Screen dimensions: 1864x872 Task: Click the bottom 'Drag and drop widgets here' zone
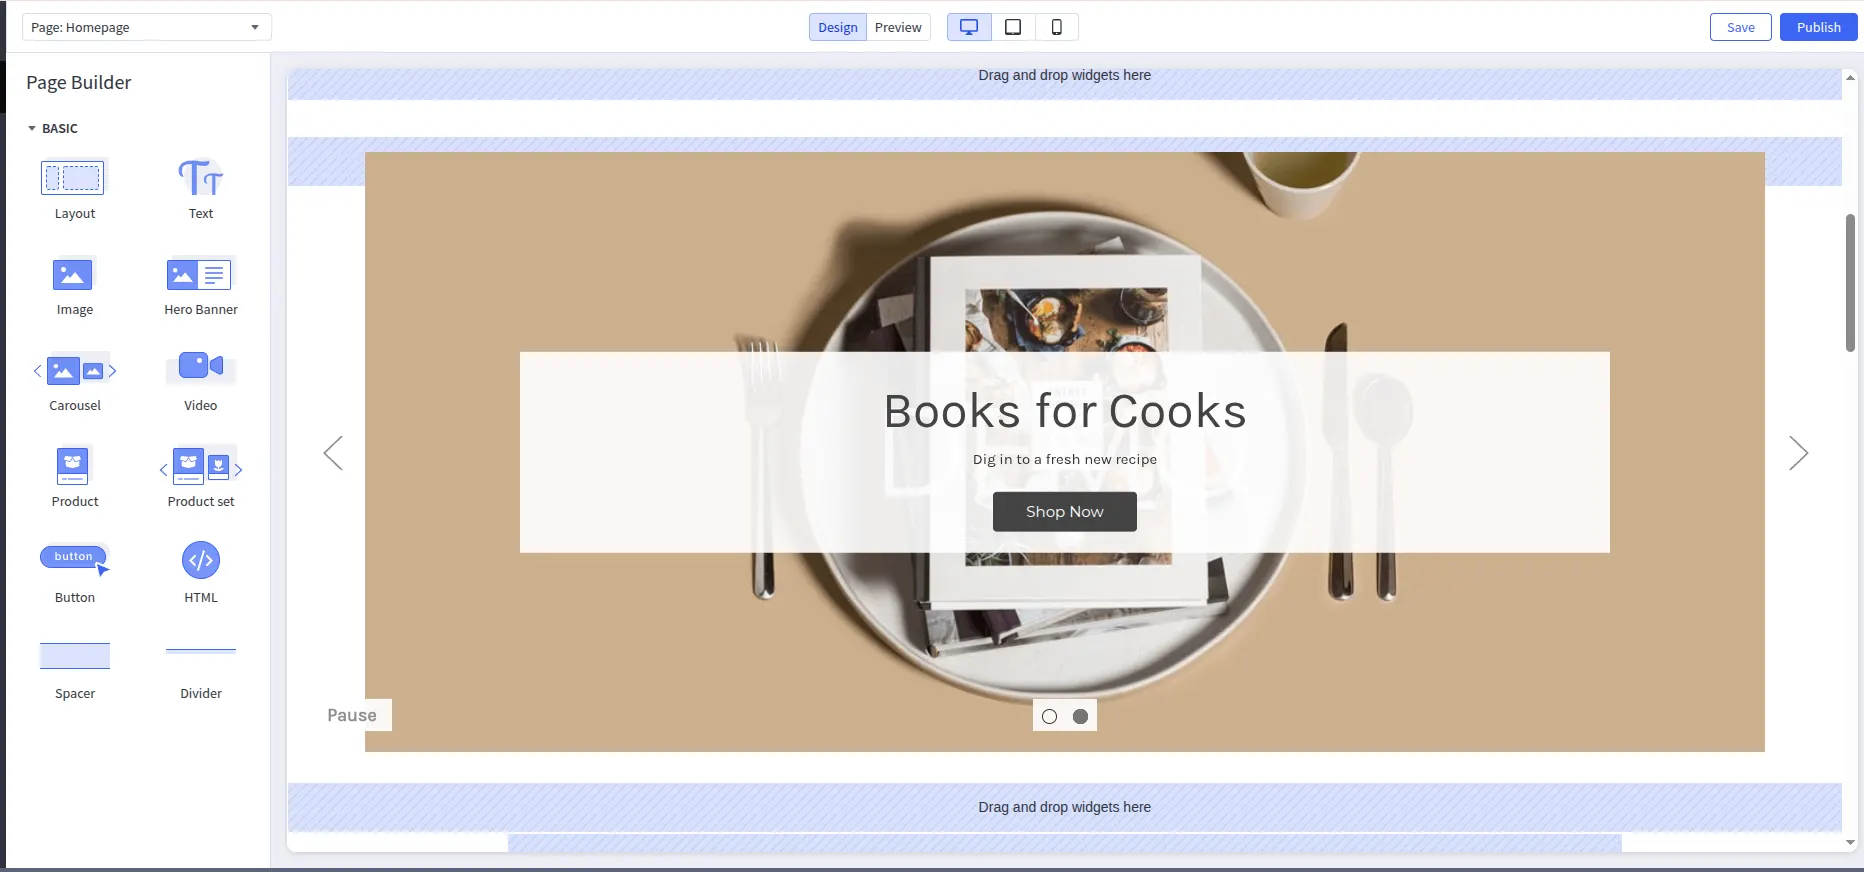[1065, 807]
